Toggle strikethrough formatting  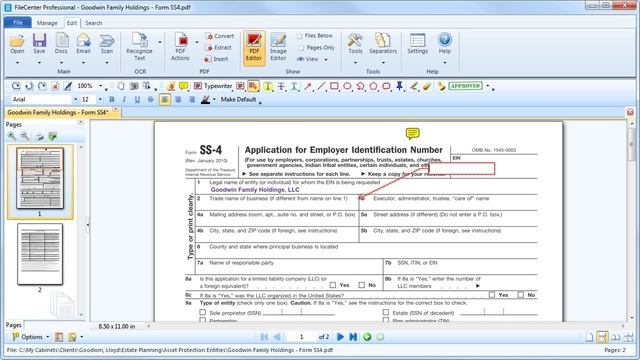point(150,99)
